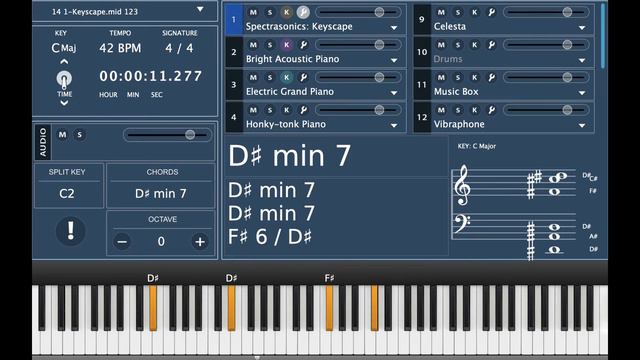Mute the Drums track
640x360 pixels.
pyautogui.click(x=441, y=45)
